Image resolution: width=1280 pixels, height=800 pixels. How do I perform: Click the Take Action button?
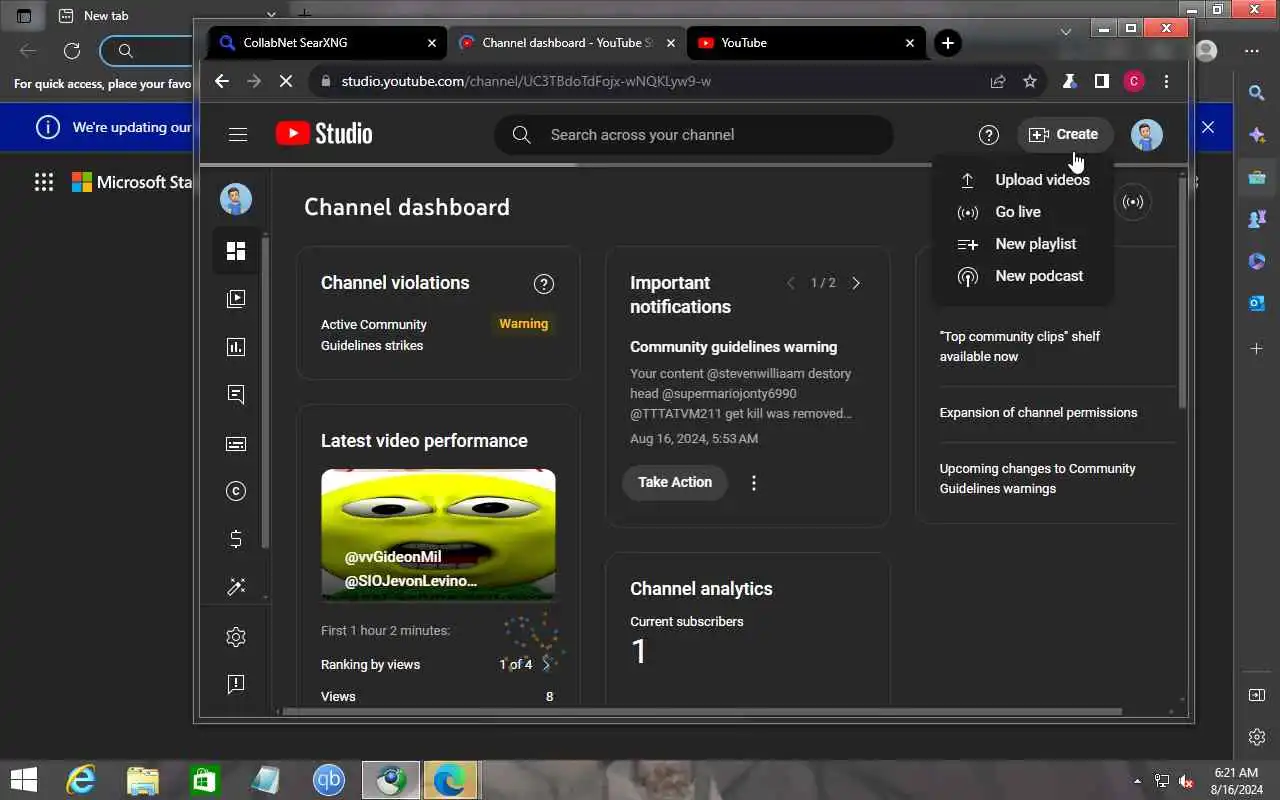(x=675, y=482)
